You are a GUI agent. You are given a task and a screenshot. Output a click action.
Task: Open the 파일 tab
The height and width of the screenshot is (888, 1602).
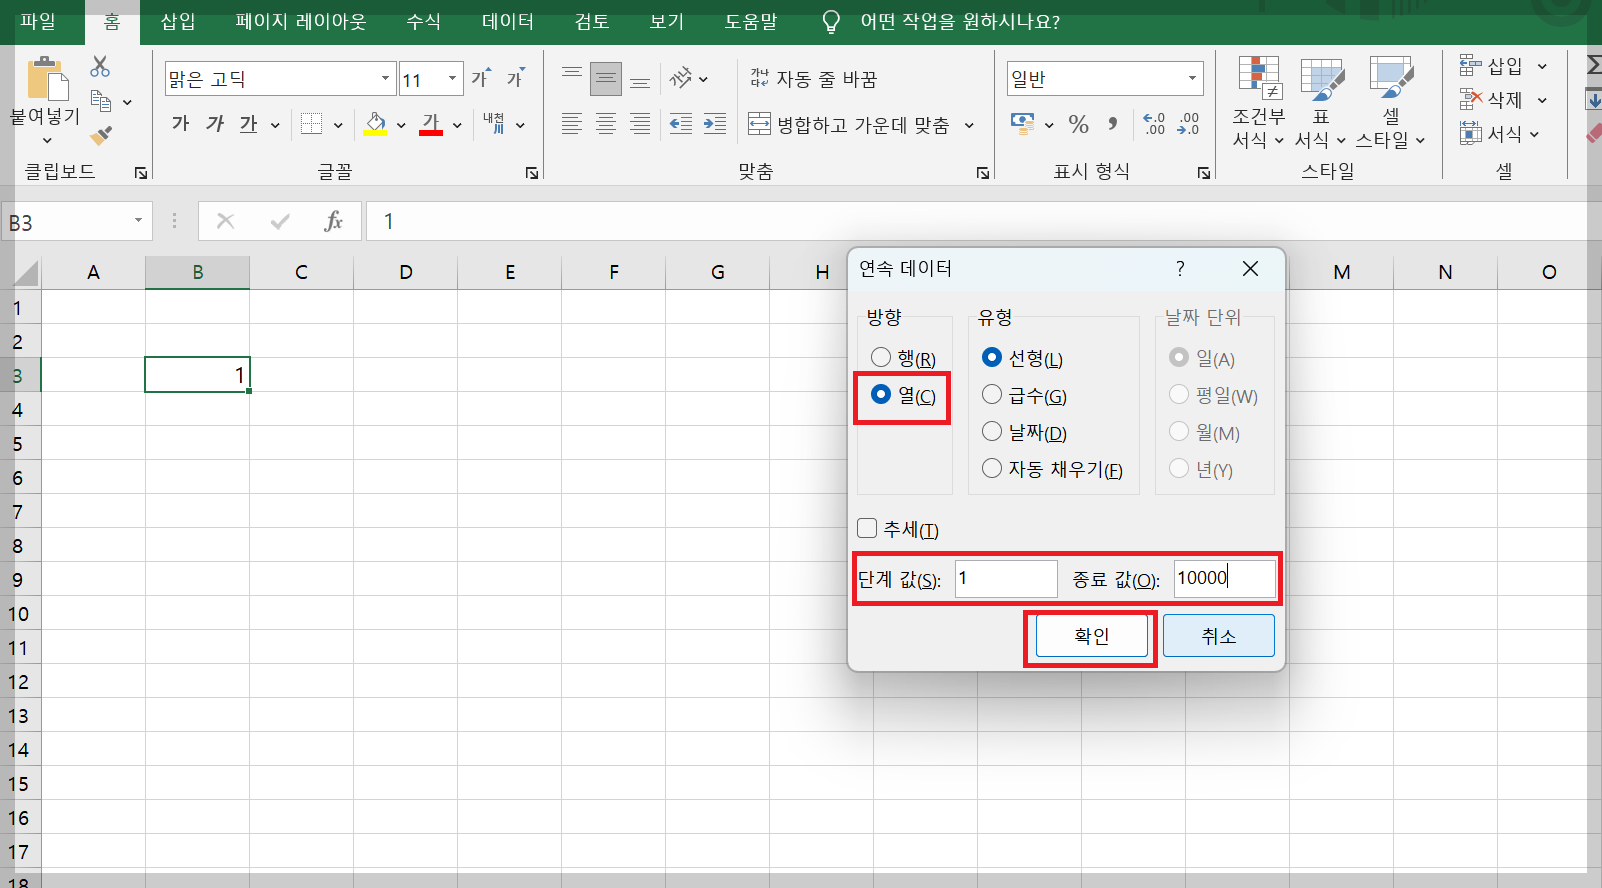tap(38, 22)
